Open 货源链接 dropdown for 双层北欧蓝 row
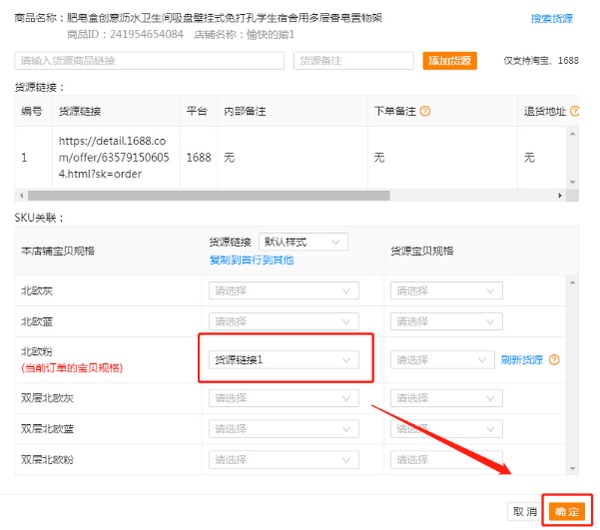 pyautogui.click(x=283, y=429)
